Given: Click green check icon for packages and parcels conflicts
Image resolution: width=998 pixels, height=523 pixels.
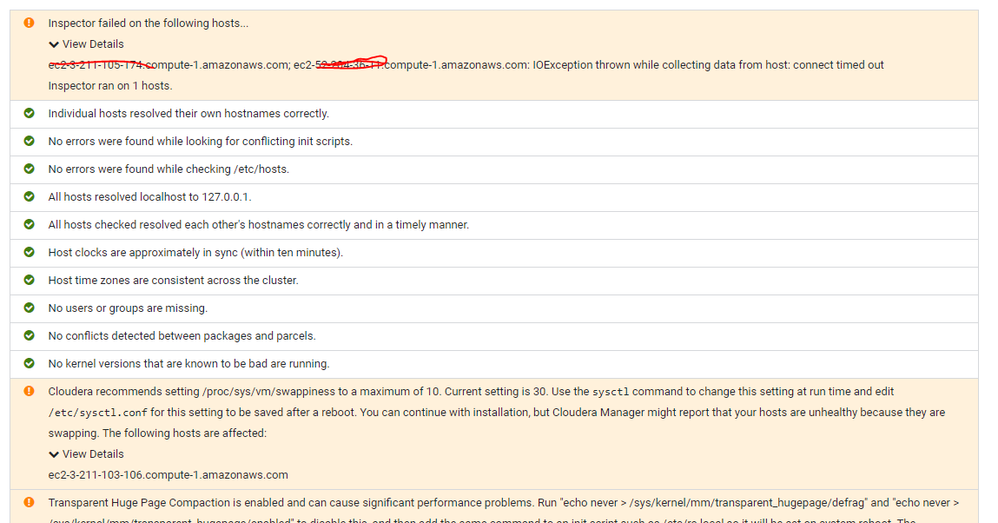Looking at the screenshot, I should [29, 335].
